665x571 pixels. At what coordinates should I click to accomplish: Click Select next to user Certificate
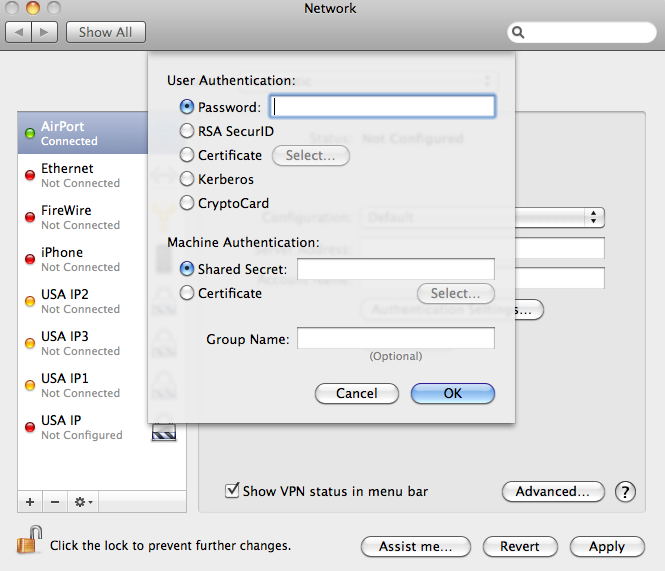click(310, 155)
